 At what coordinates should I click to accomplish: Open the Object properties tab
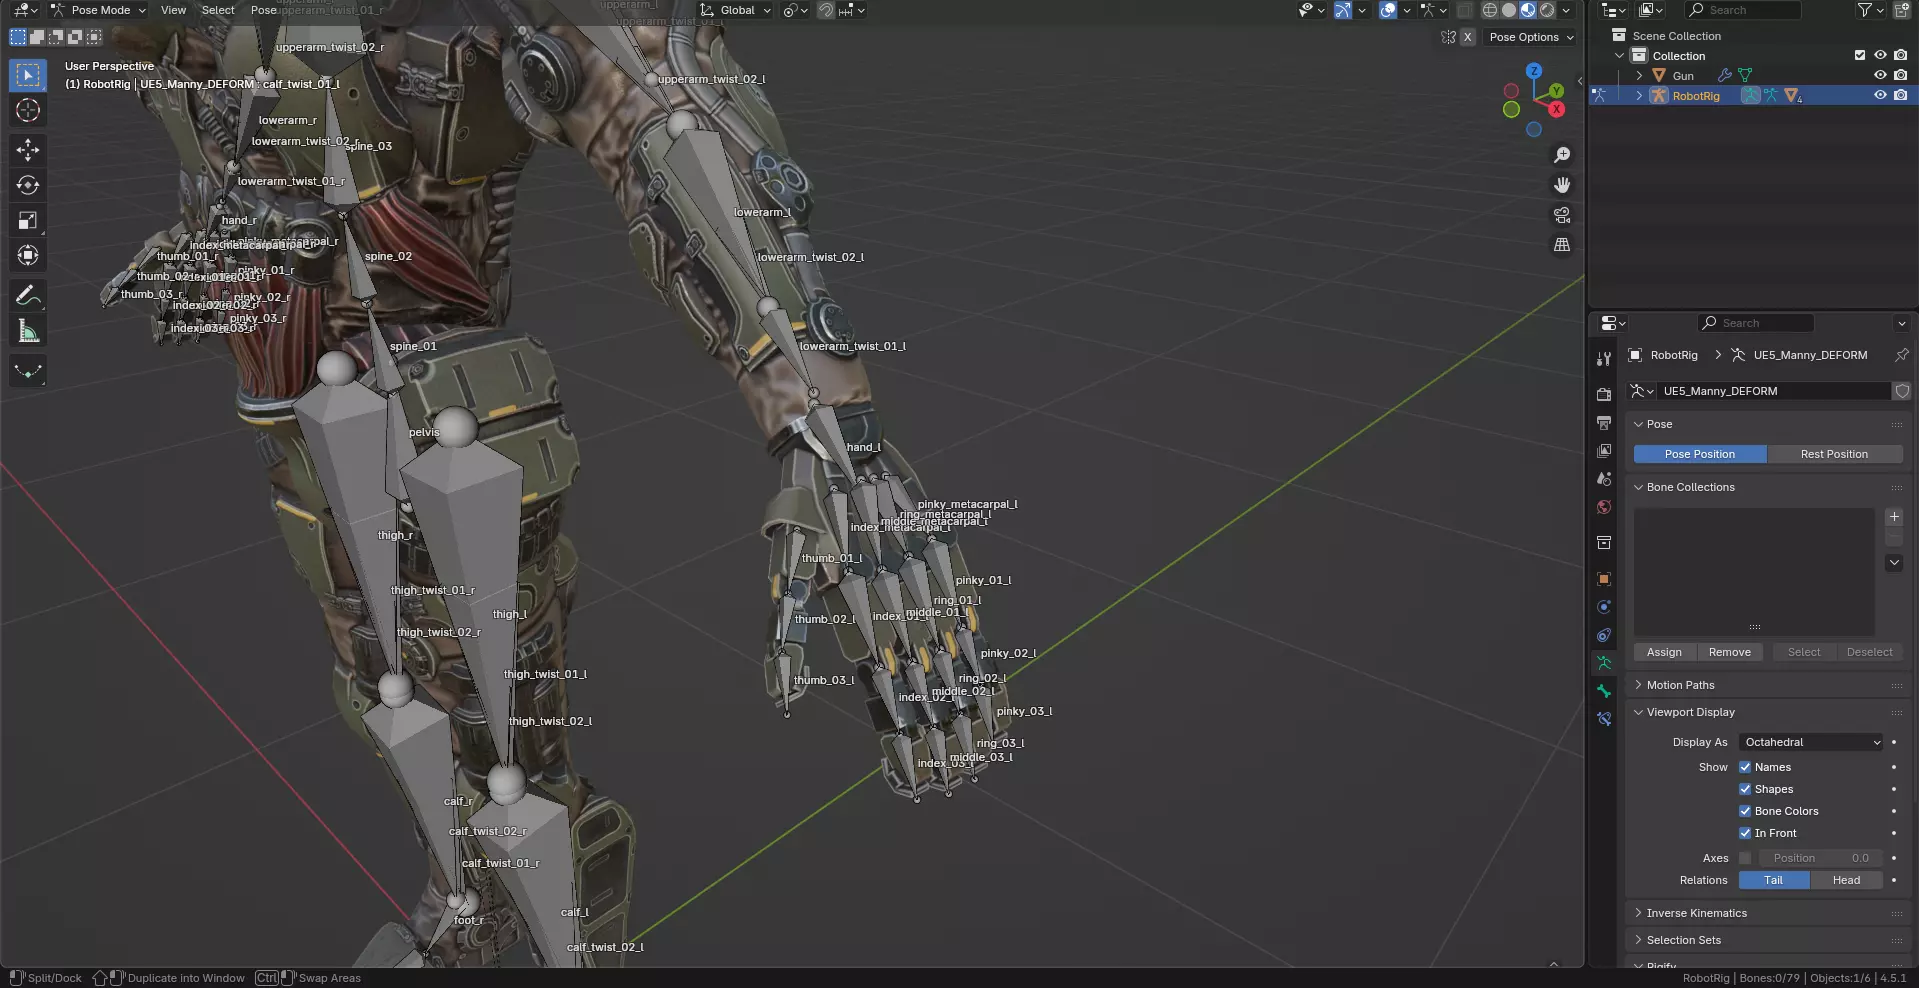[x=1604, y=579]
